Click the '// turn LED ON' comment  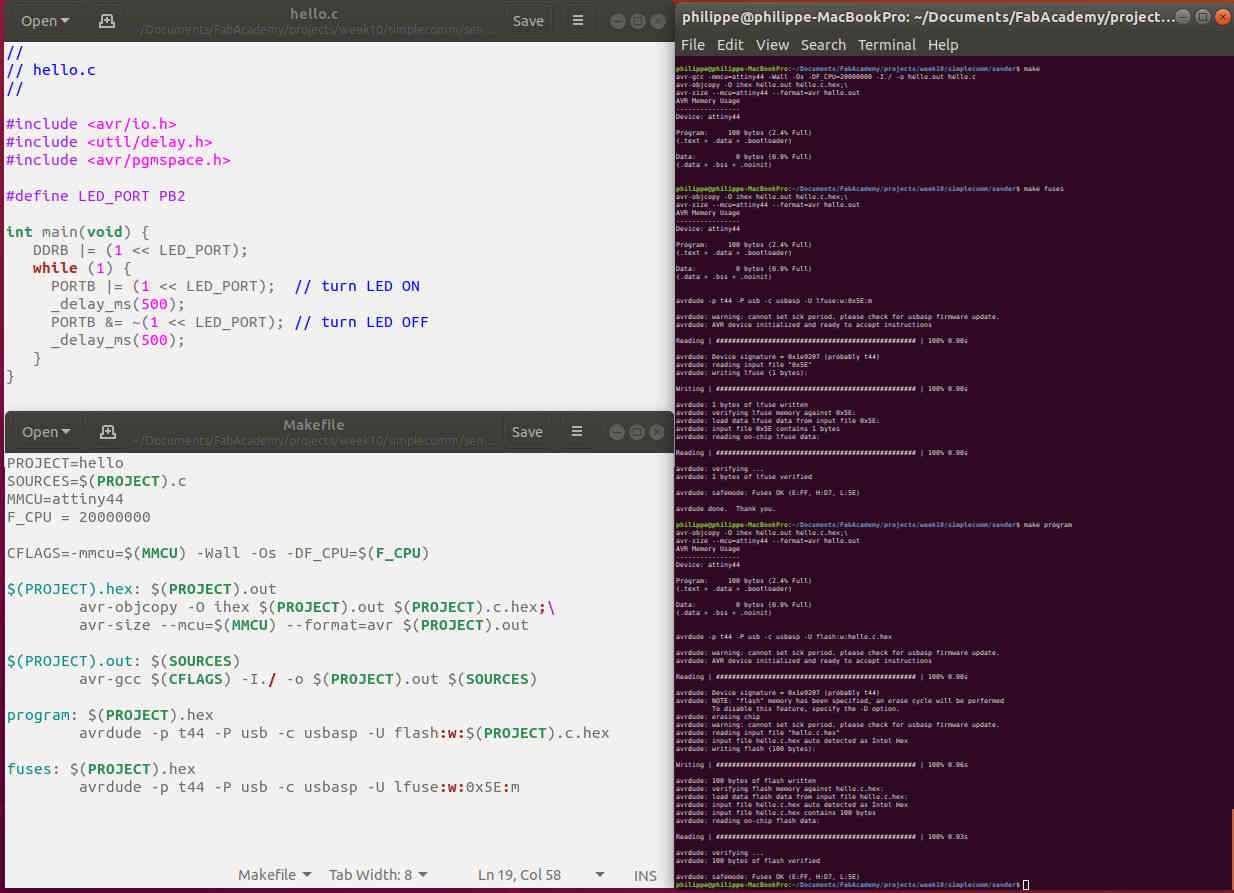tap(357, 286)
